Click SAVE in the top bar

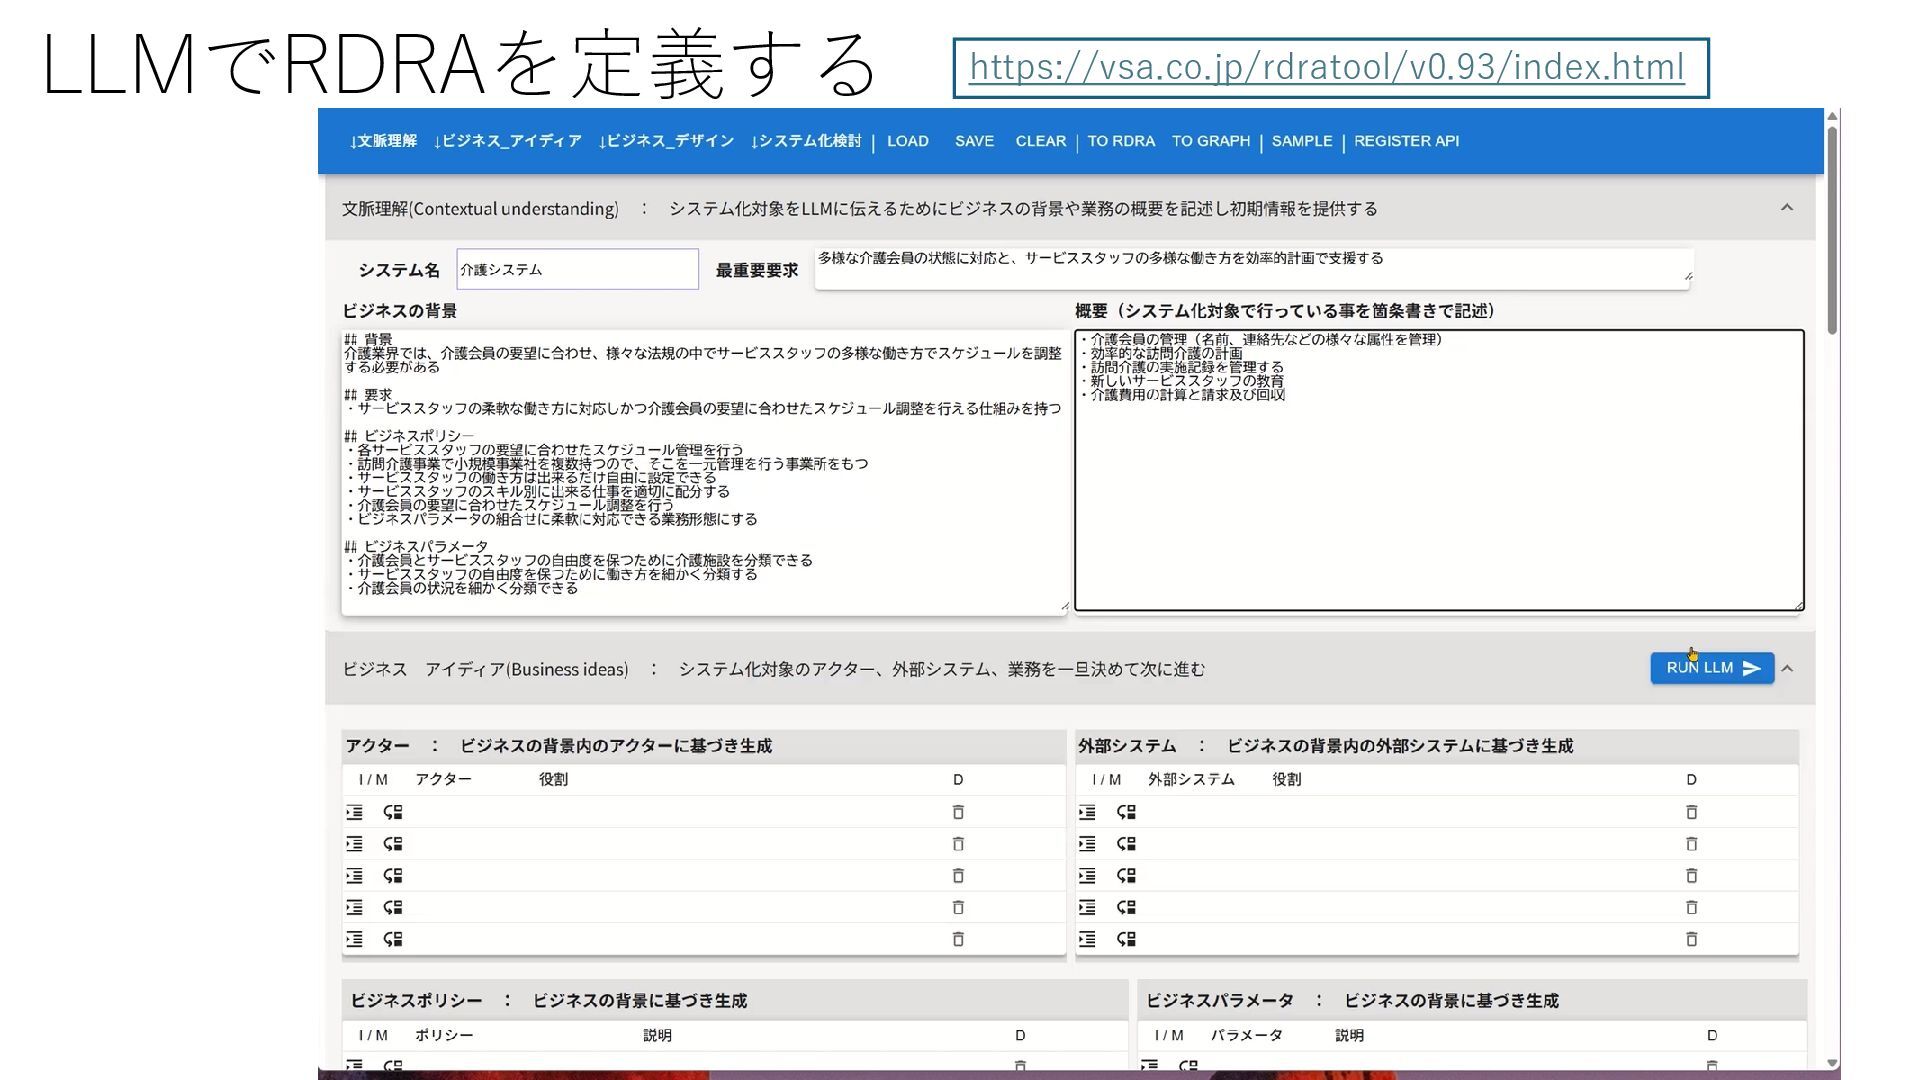(x=974, y=141)
